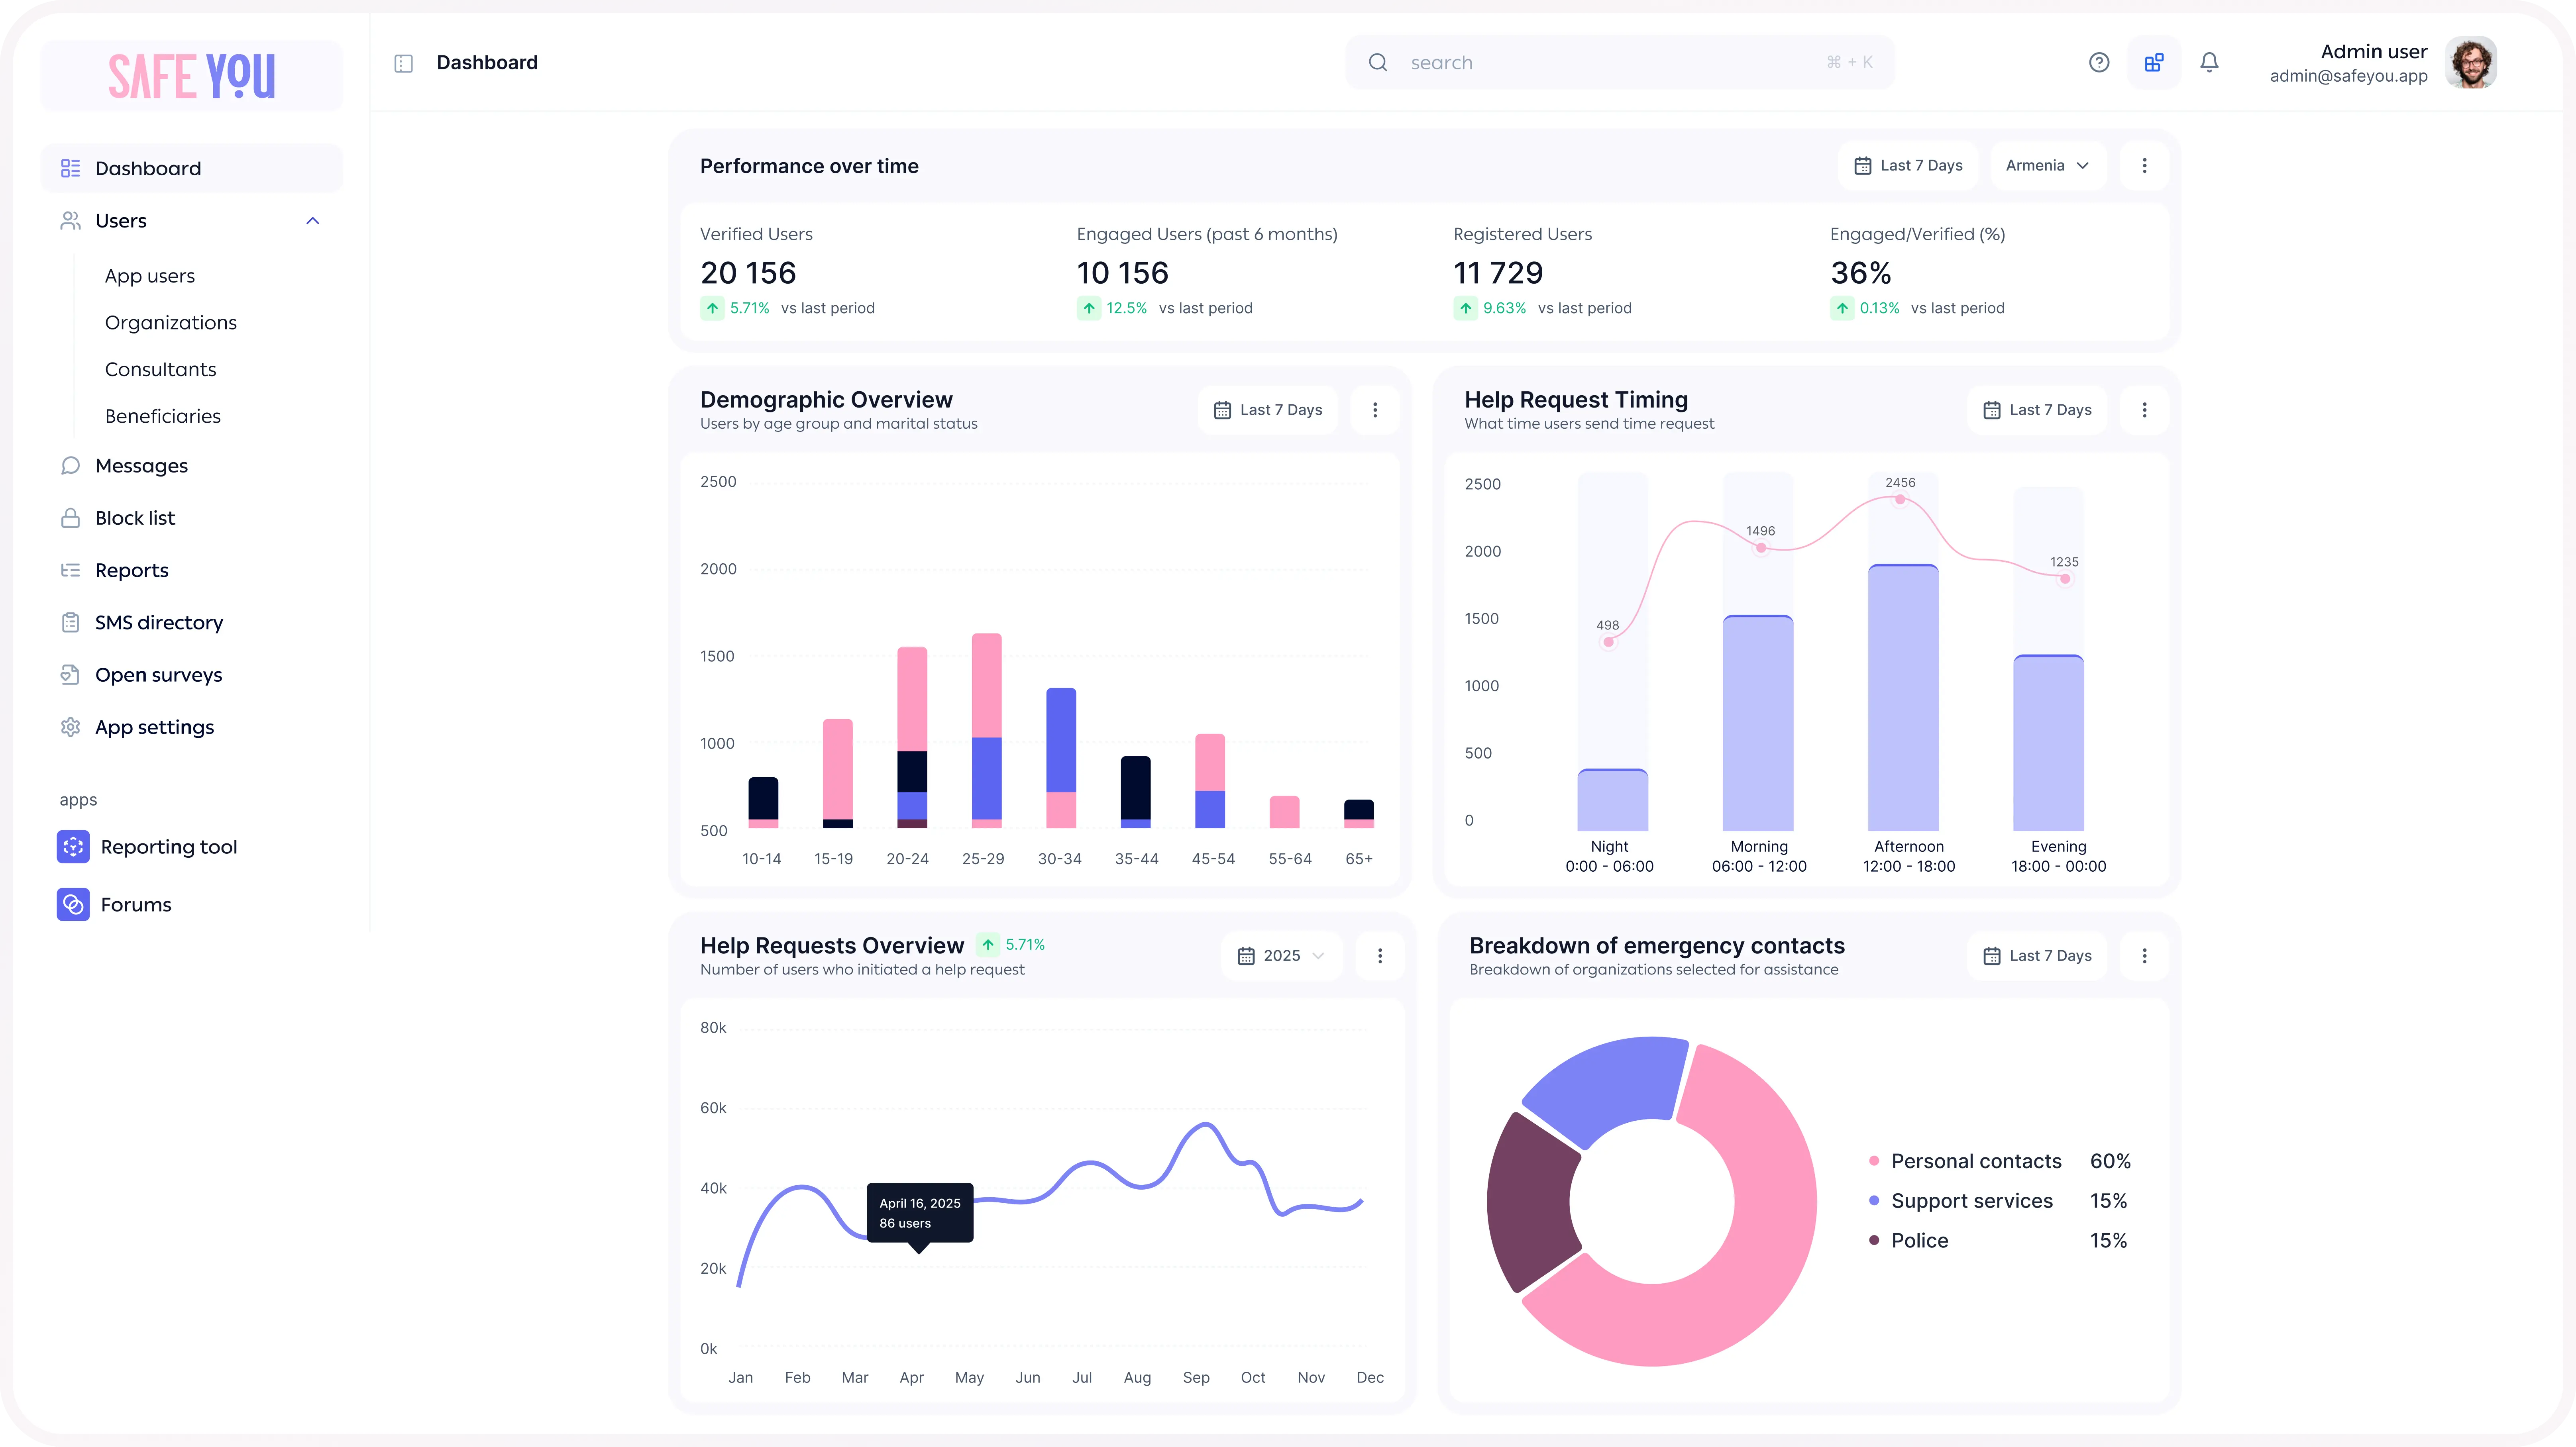Open Beneficiaries submenu item
The image size is (2576, 1447).
point(163,416)
